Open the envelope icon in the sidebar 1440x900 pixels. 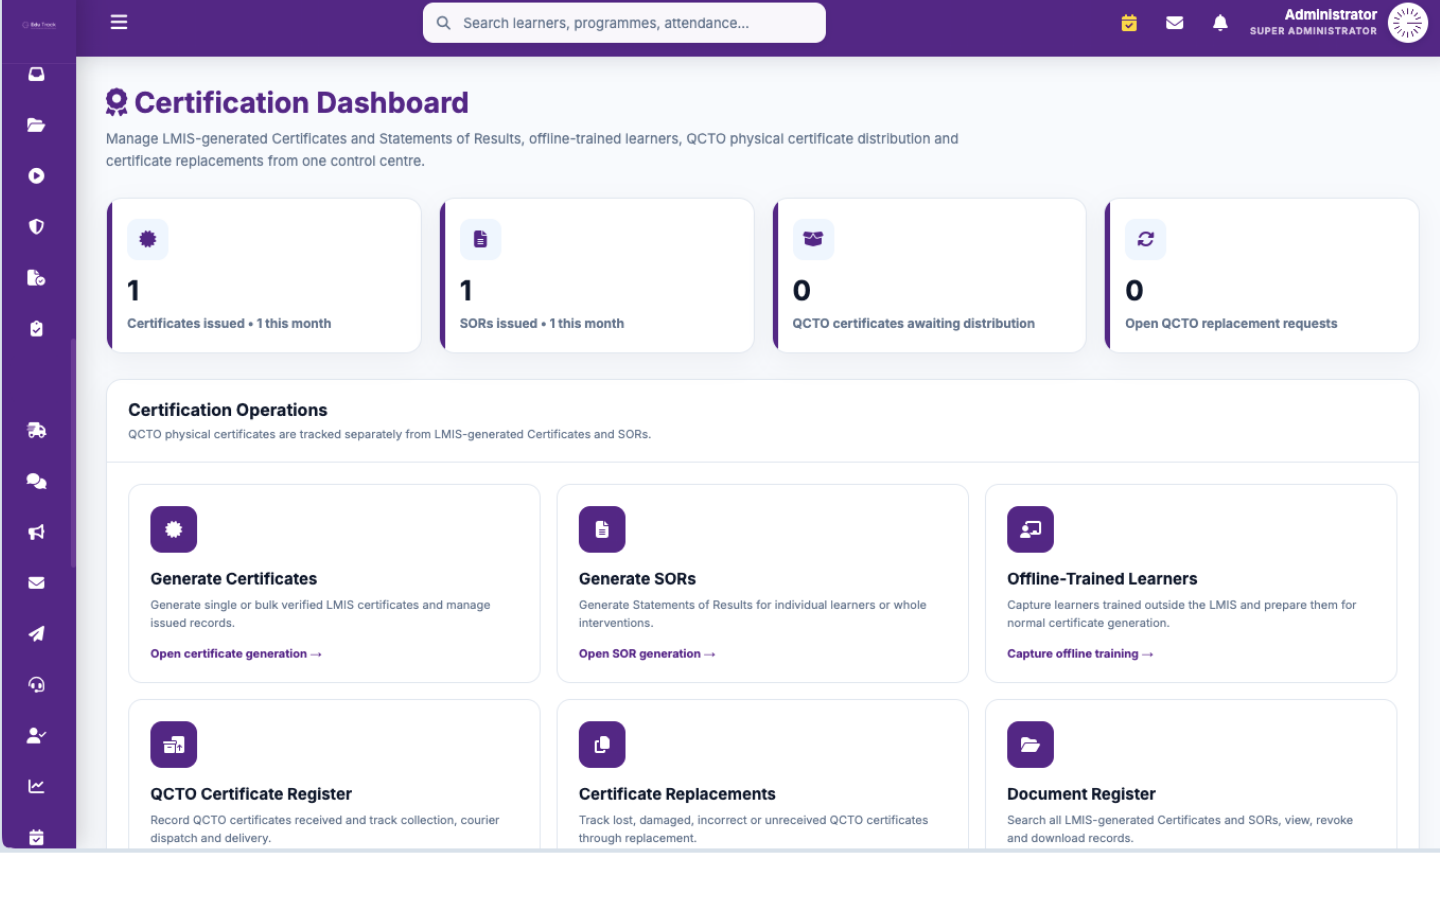(37, 583)
